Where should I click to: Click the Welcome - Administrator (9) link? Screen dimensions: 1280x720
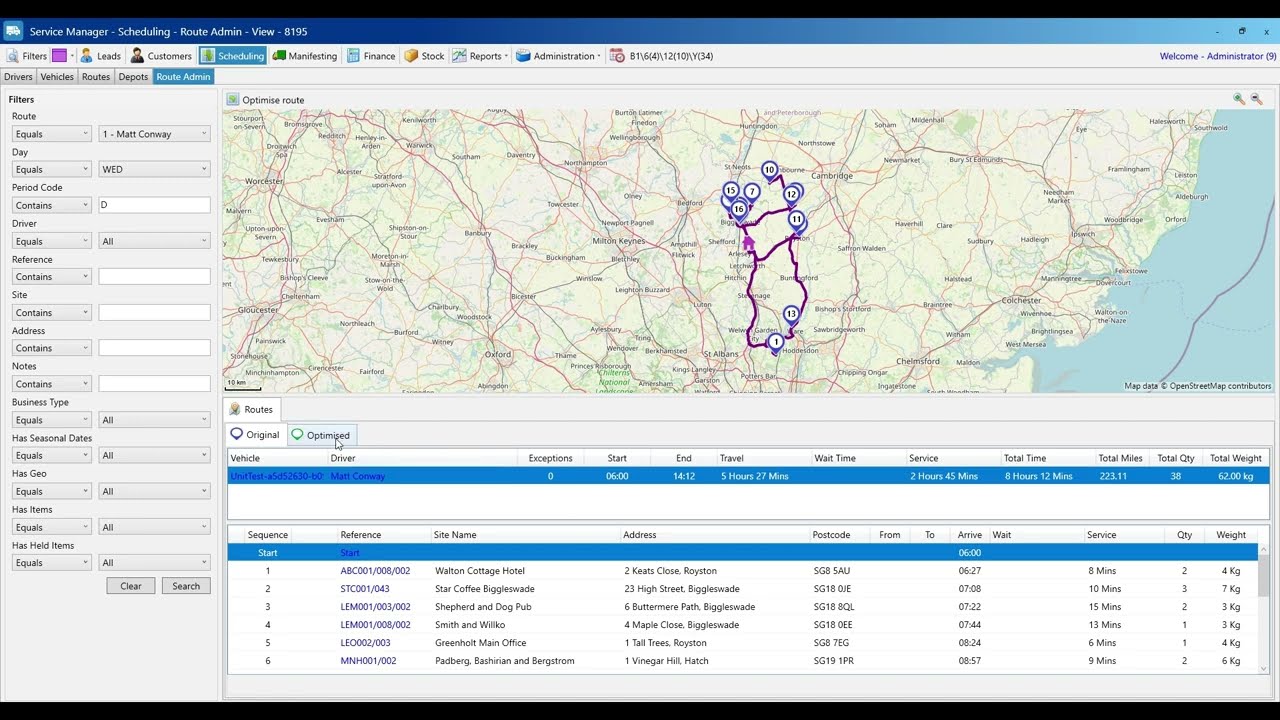1218,56
